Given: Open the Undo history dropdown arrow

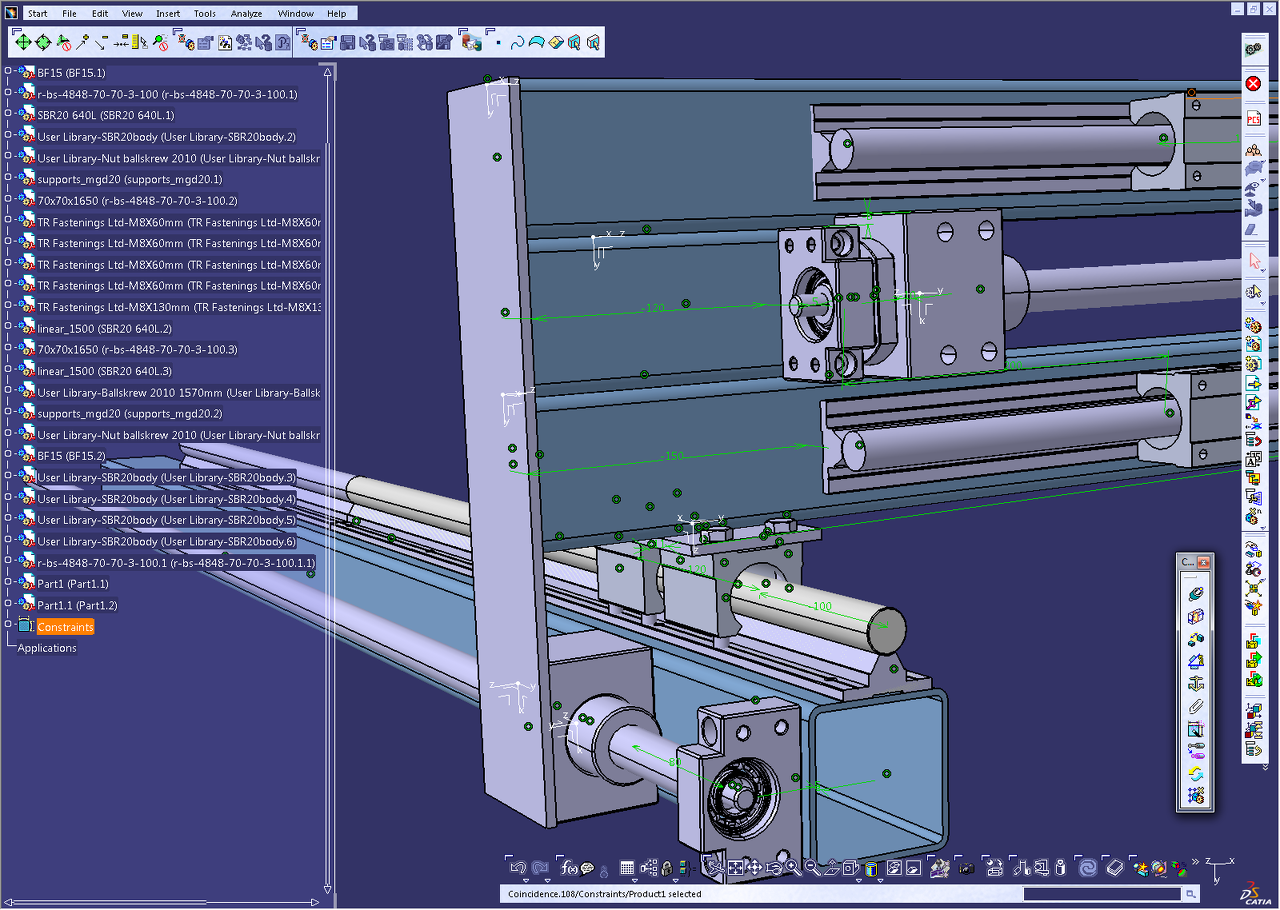Looking at the screenshot, I should click(x=526, y=880).
